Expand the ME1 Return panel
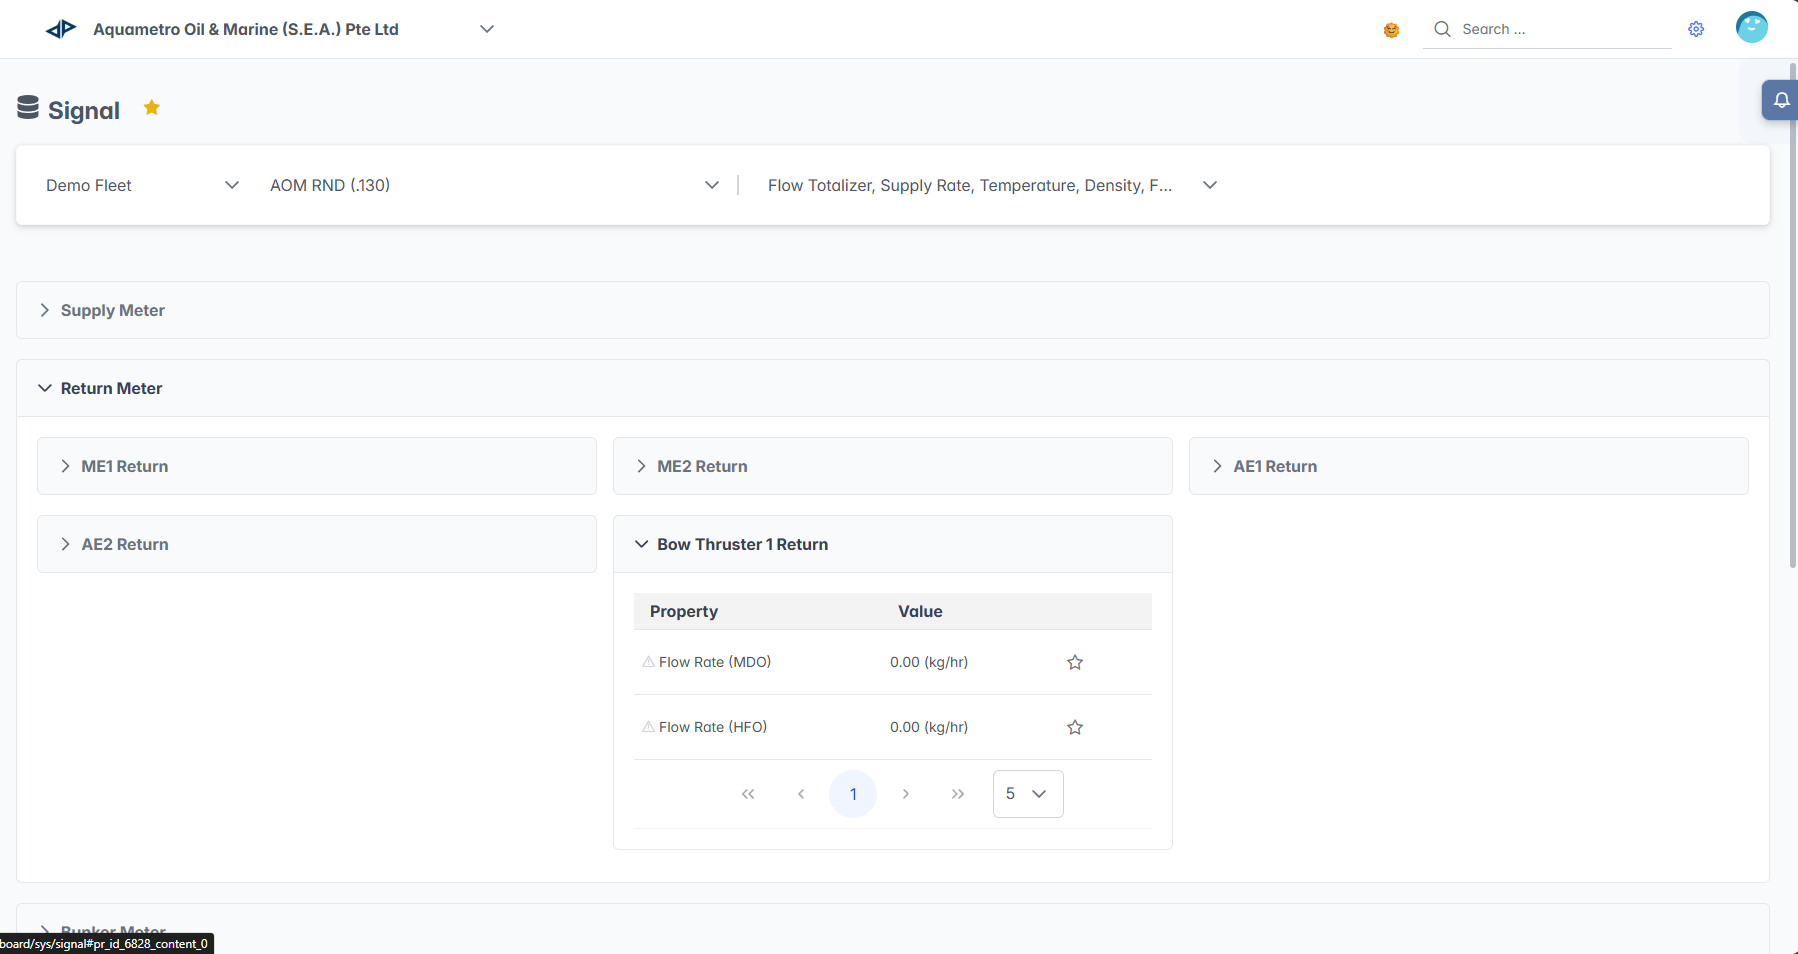 click(x=125, y=466)
